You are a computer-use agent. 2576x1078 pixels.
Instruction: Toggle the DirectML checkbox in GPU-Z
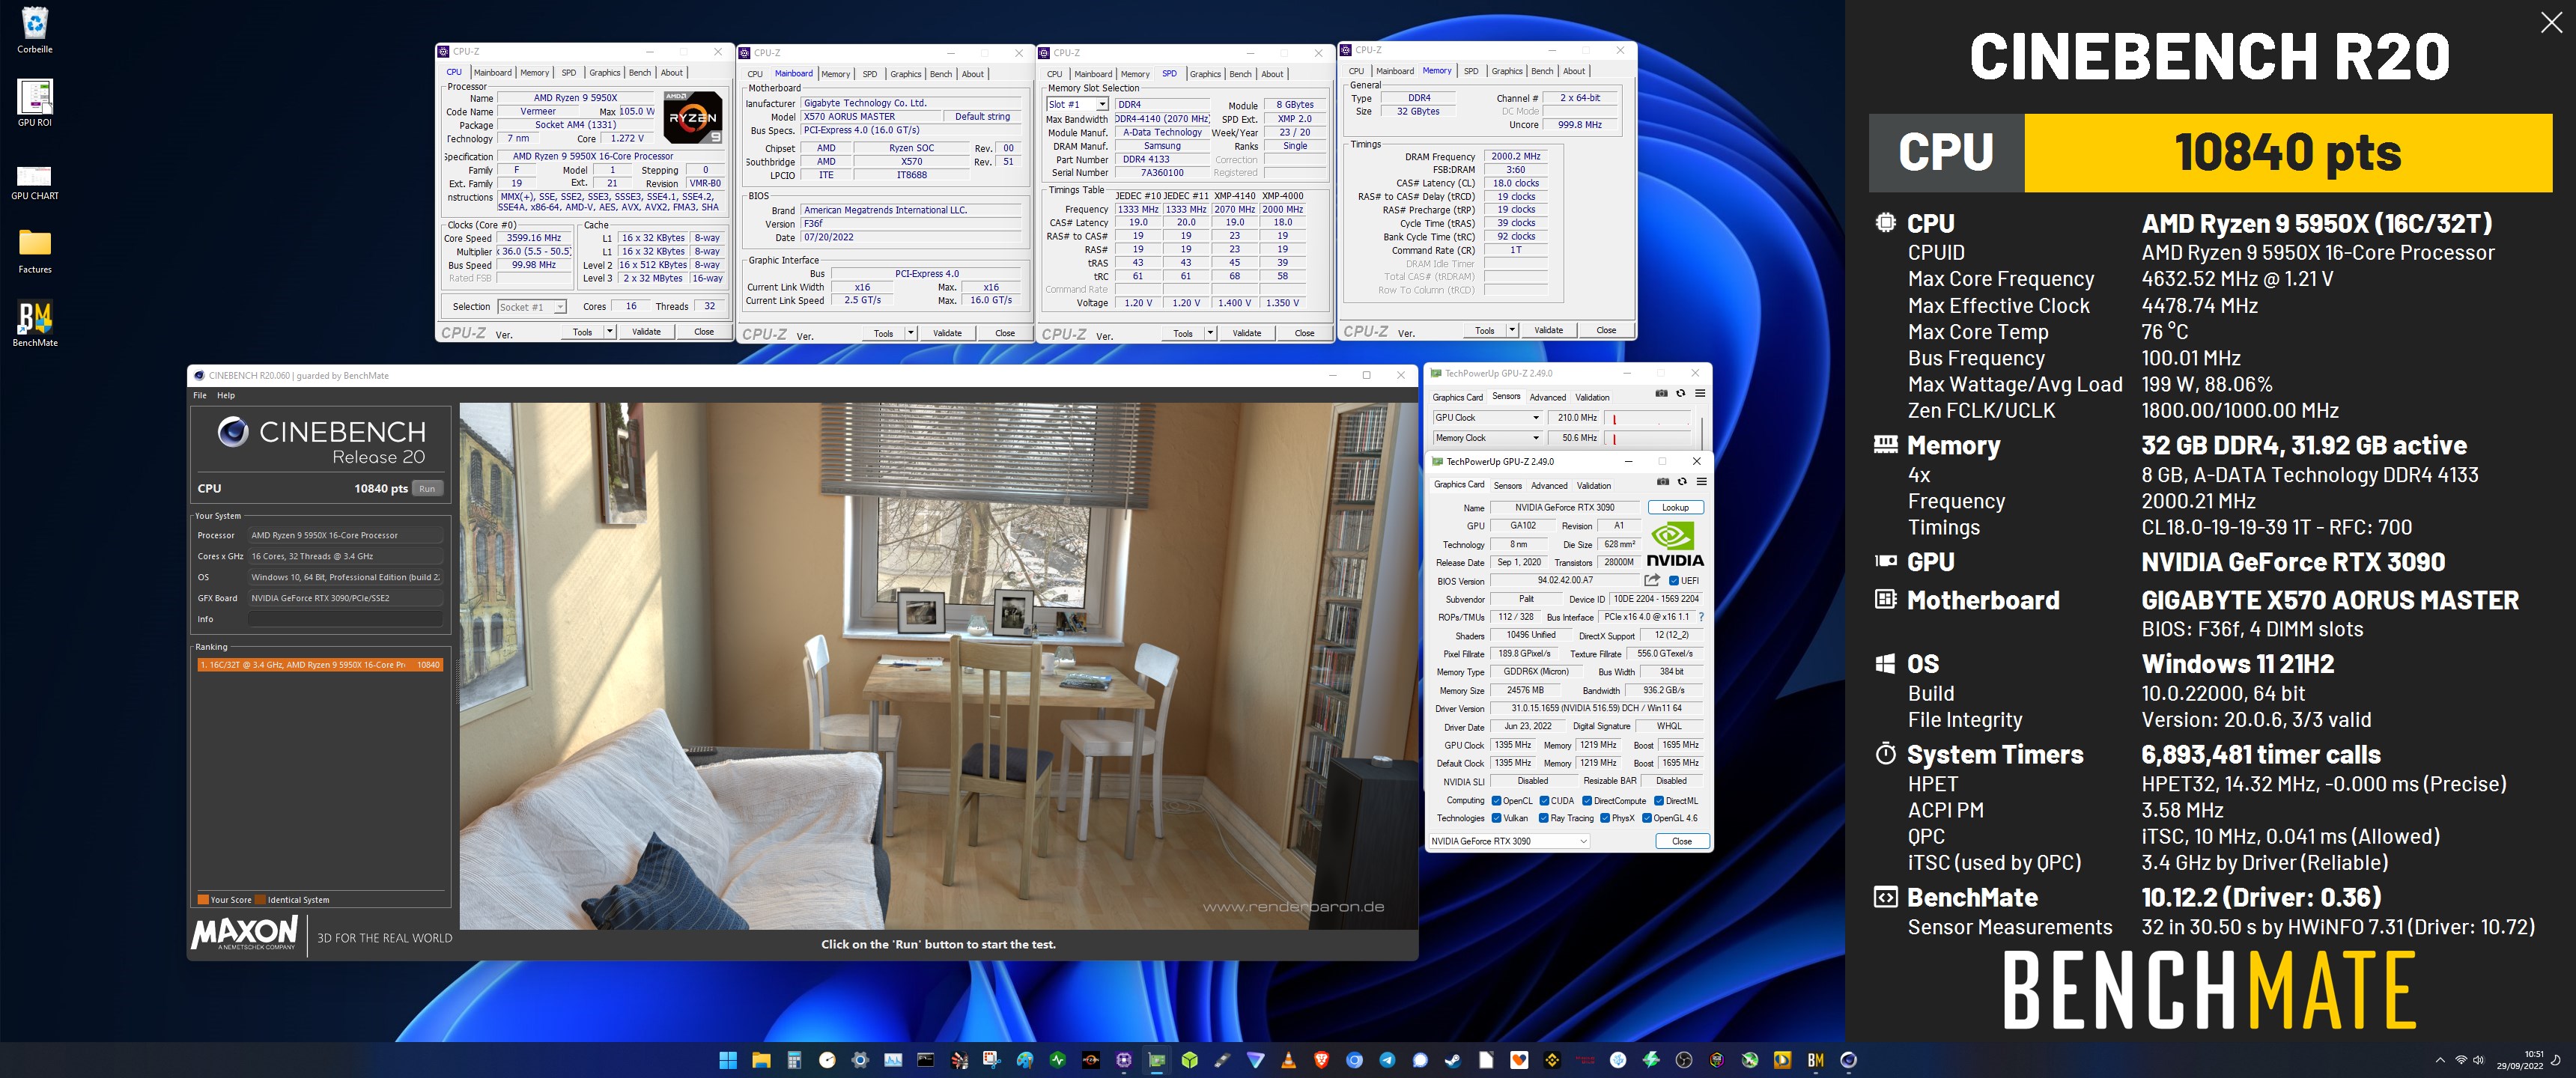tap(1659, 801)
